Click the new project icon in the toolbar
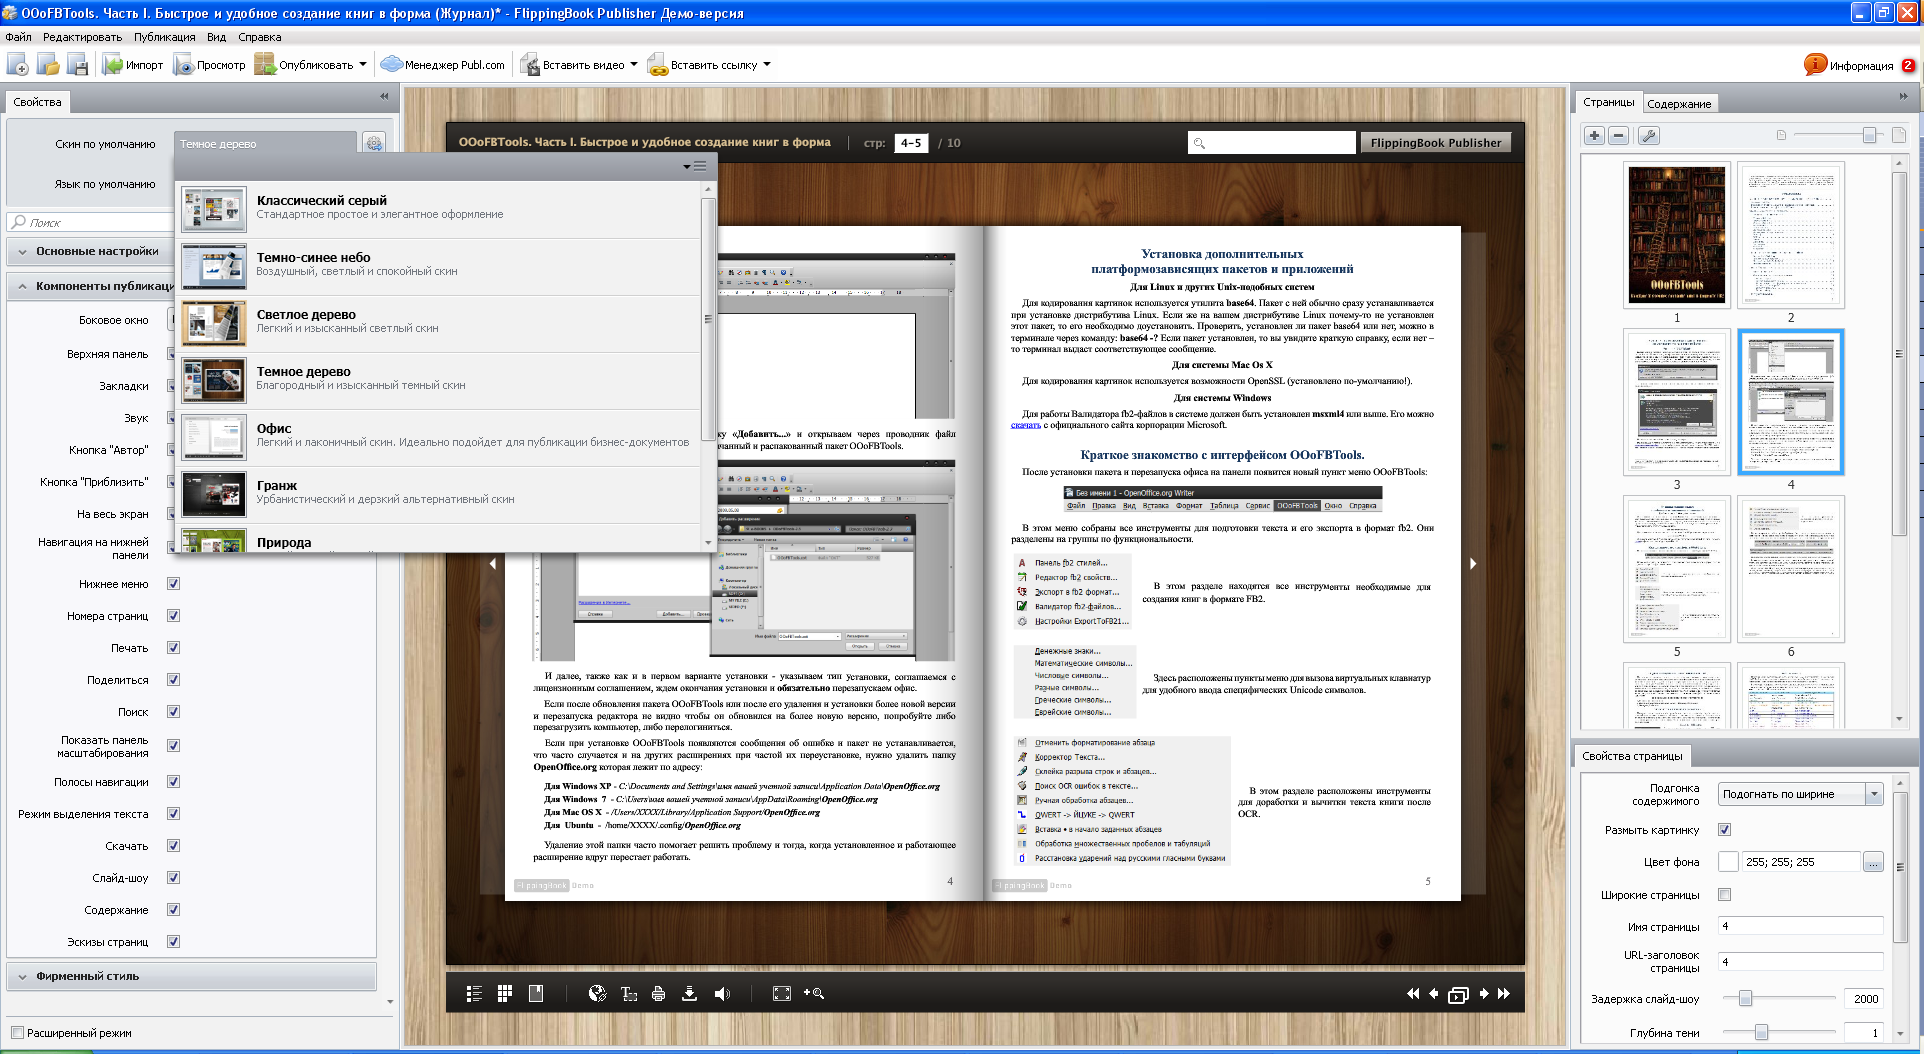 [x=18, y=65]
